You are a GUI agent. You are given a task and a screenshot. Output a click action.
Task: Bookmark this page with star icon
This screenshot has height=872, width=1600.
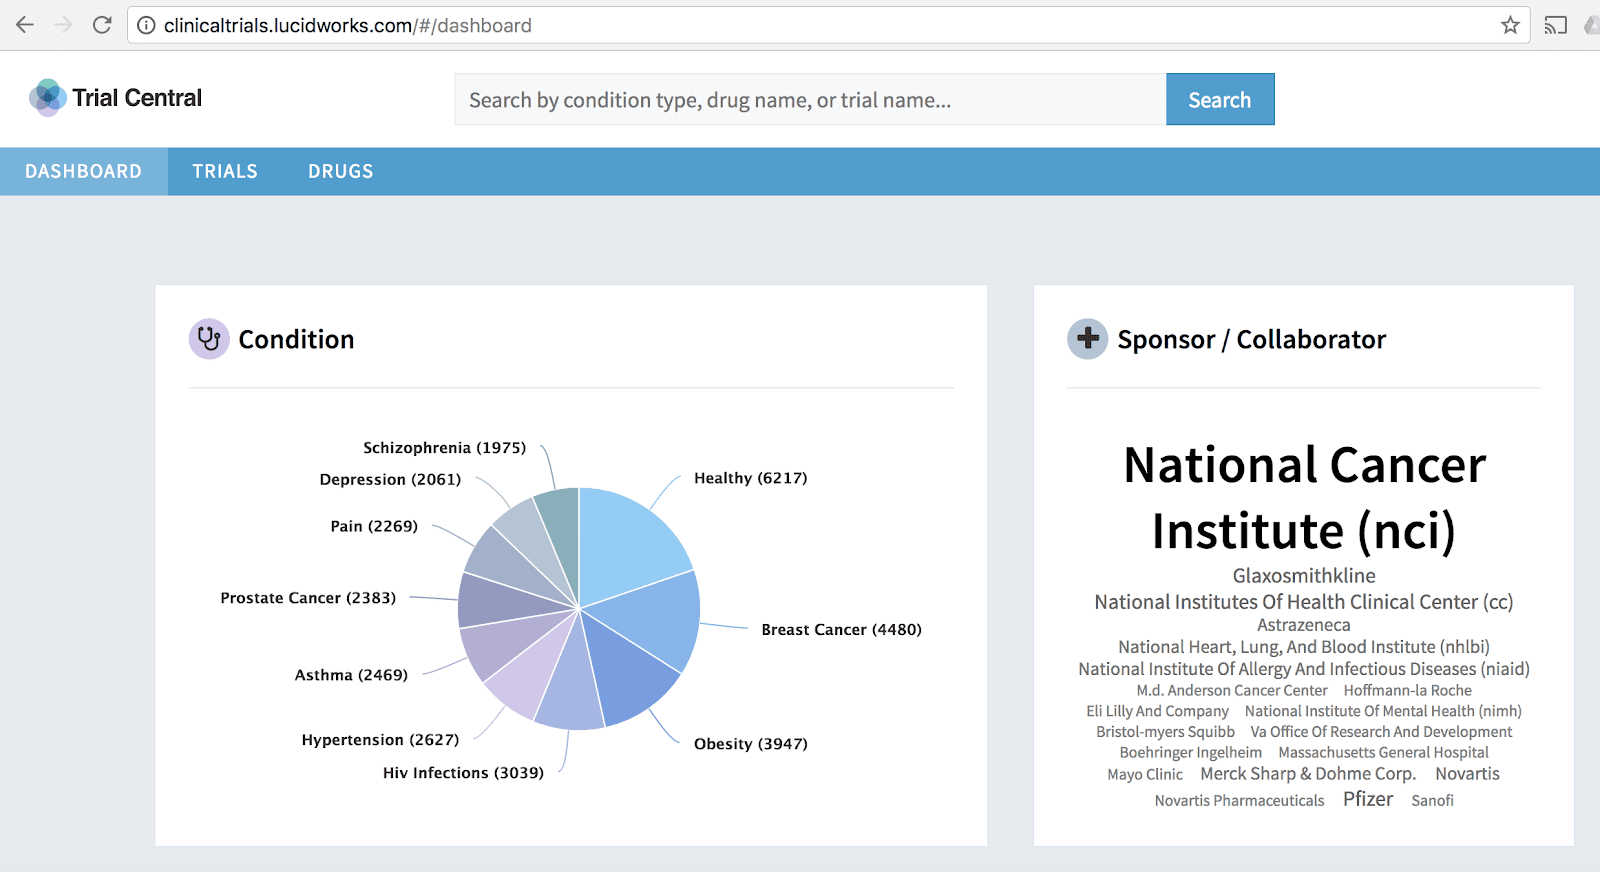click(1510, 25)
